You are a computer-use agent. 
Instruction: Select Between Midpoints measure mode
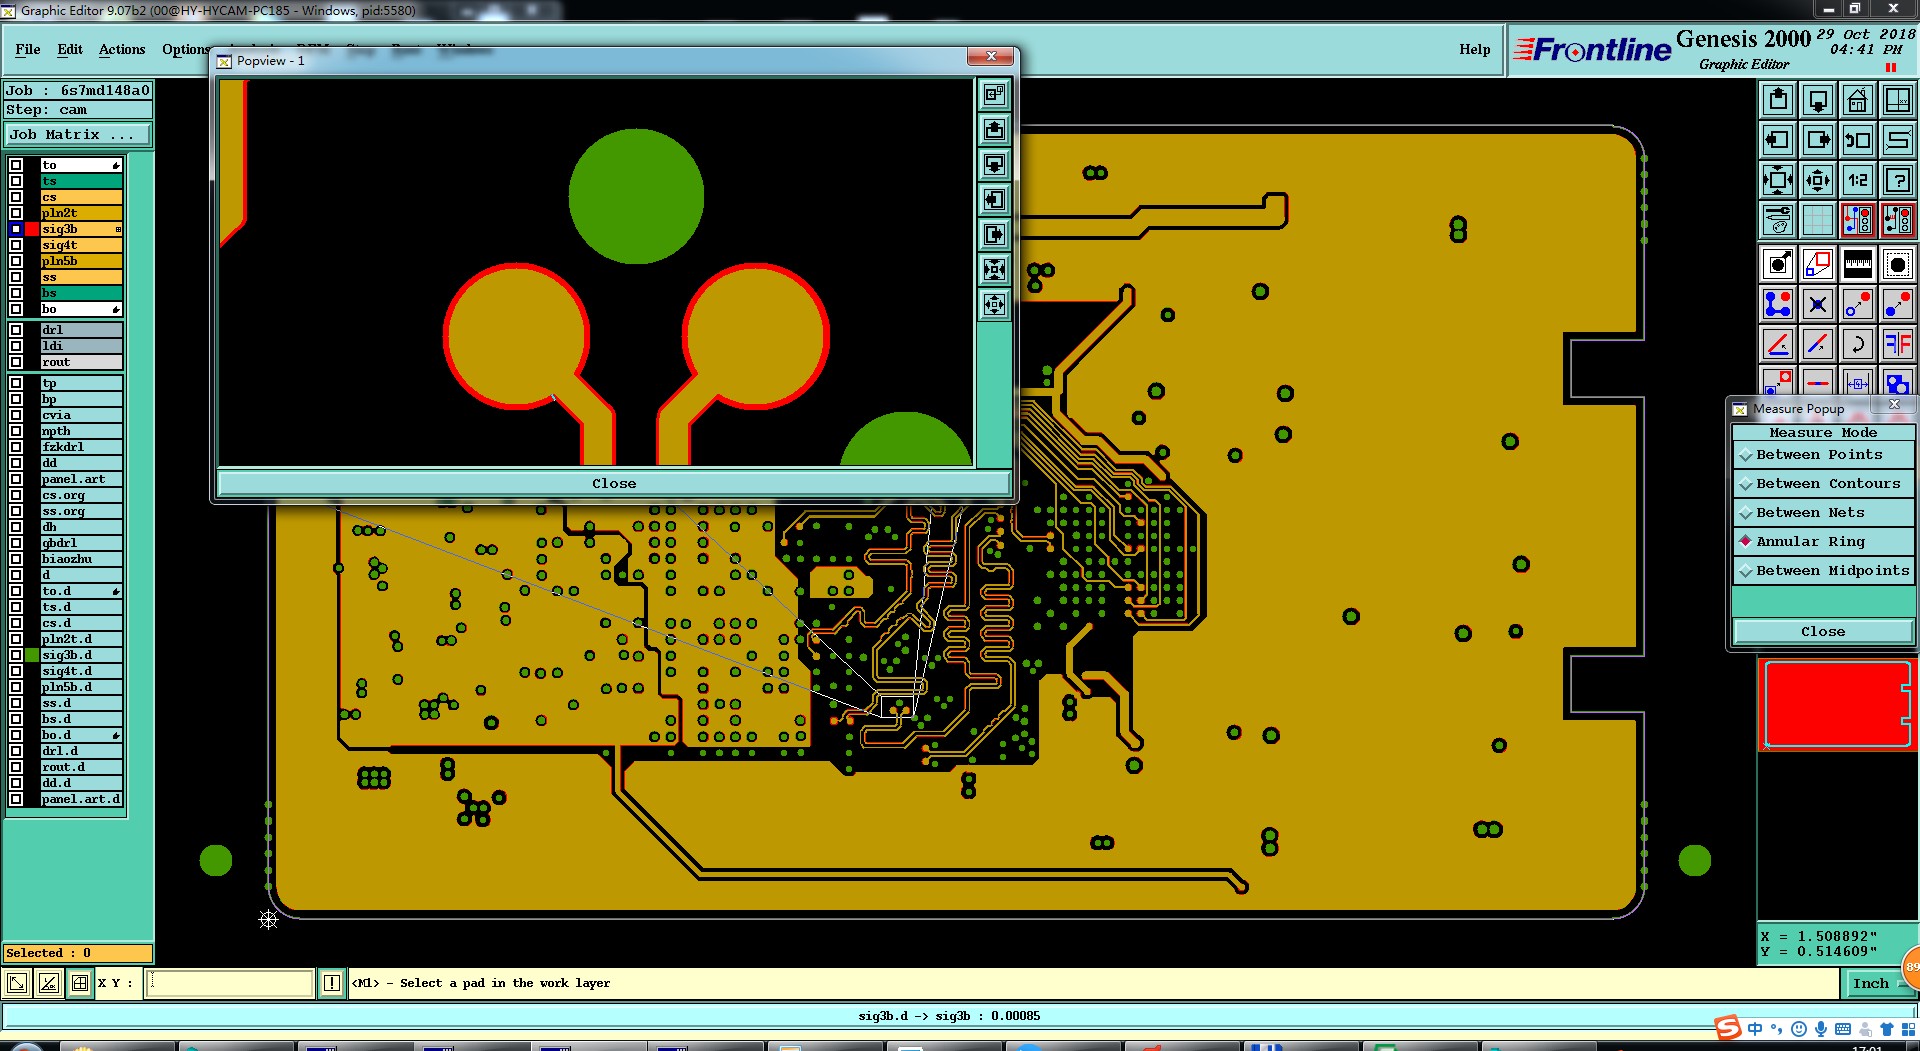point(1823,570)
